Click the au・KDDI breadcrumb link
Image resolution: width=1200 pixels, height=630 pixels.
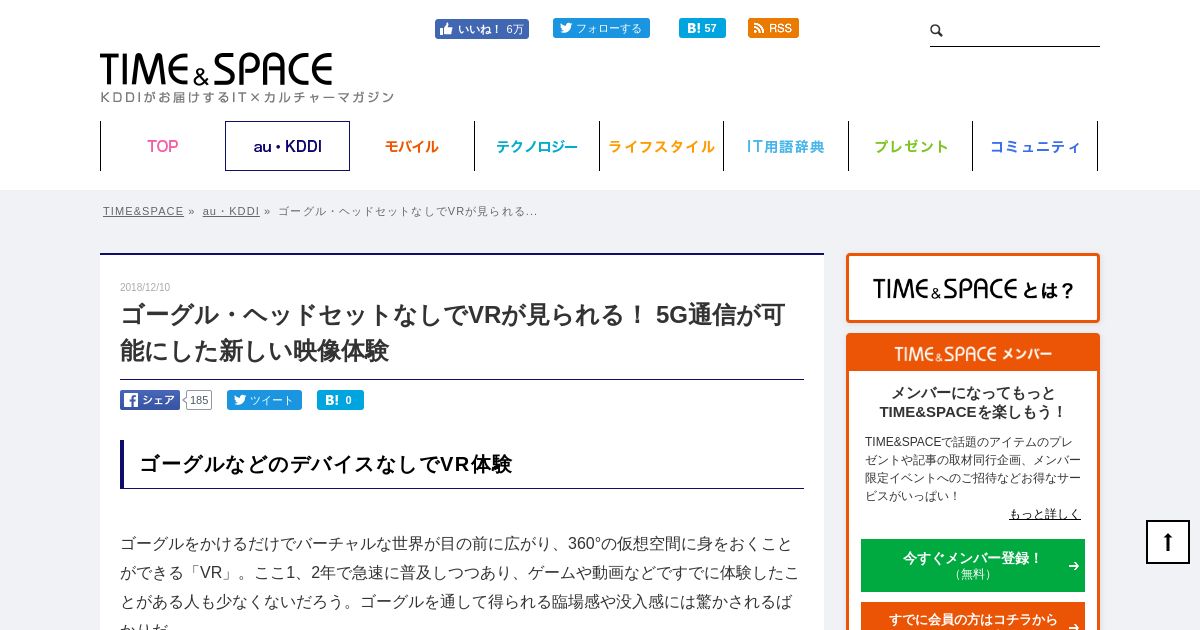pos(231,211)
